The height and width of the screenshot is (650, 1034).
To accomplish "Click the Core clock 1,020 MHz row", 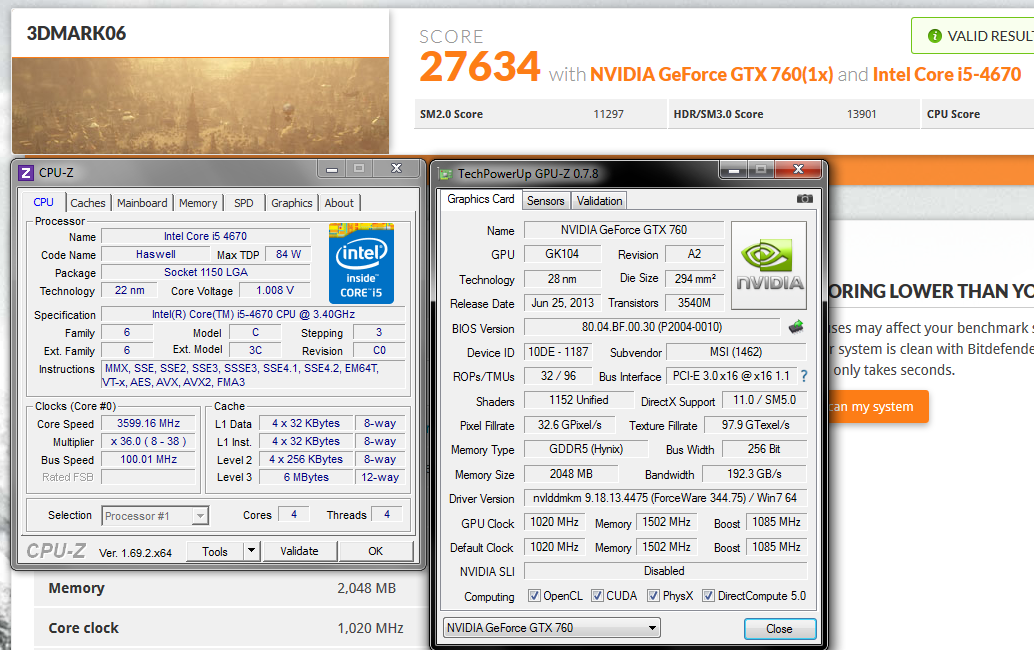I will (x=231, y=628).
